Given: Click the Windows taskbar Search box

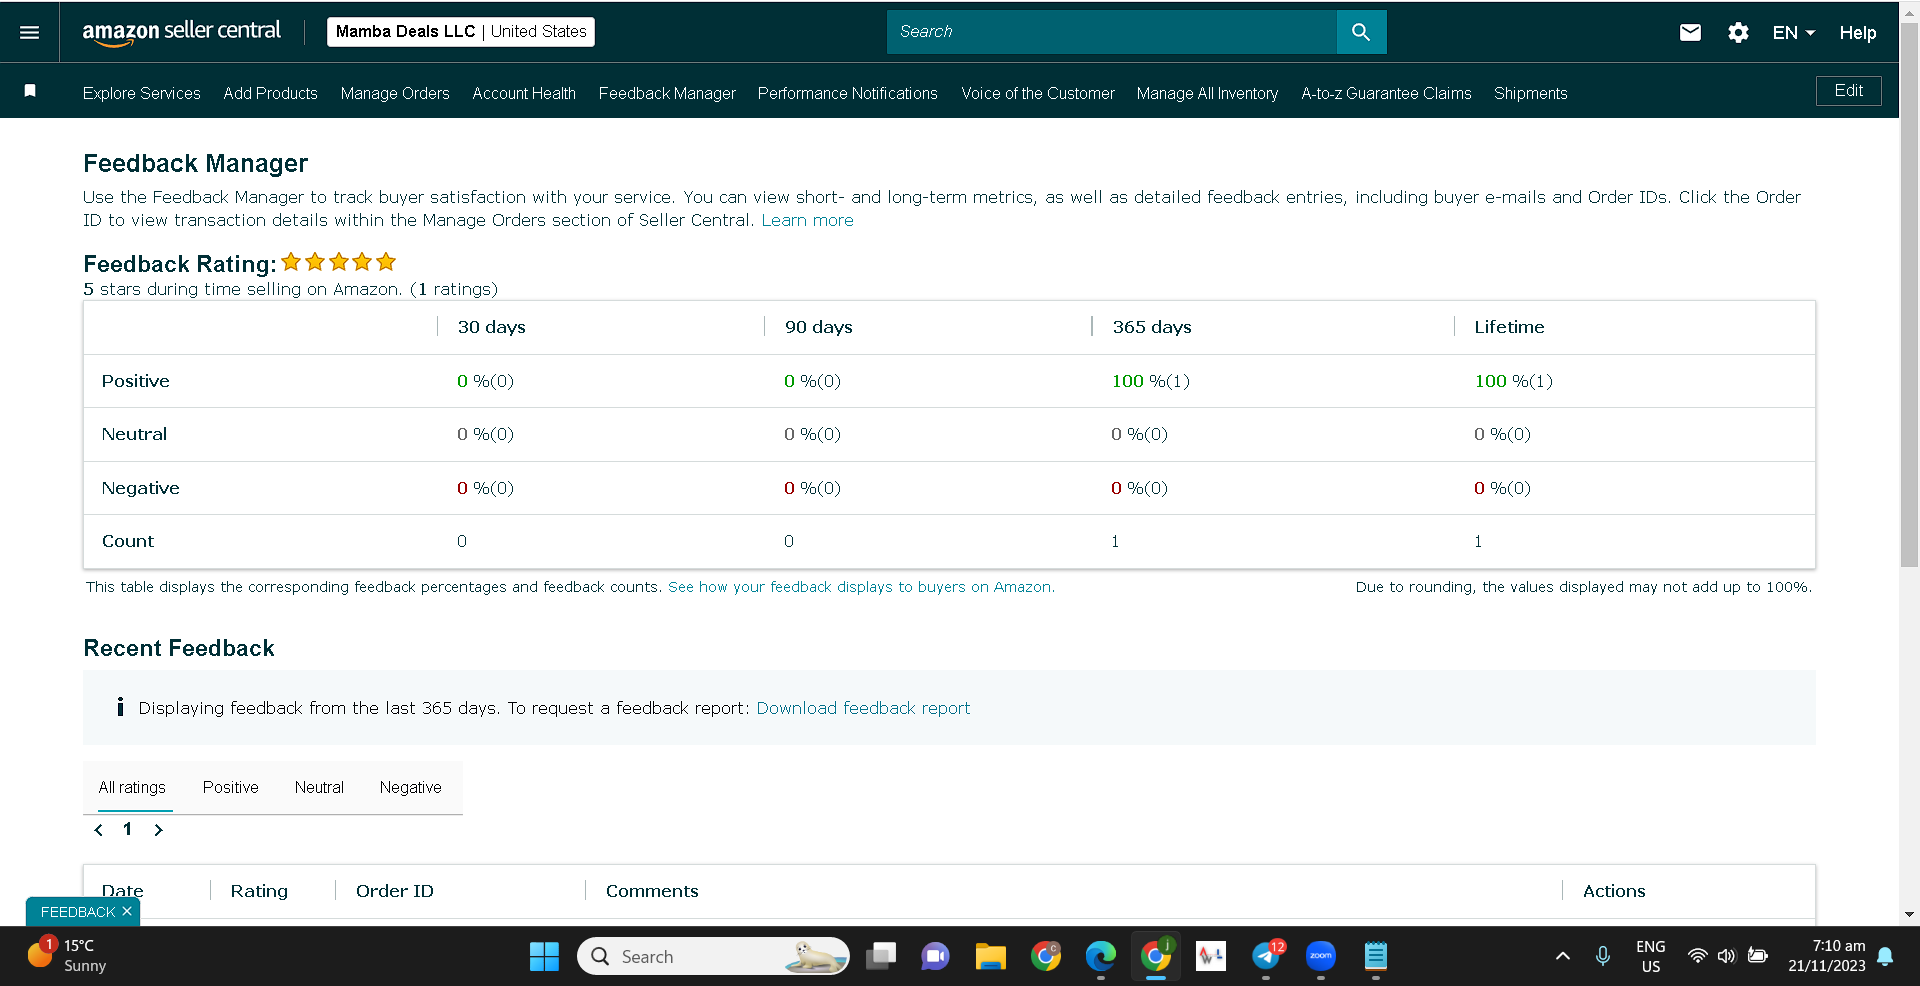Looking at the screenshot, I should tap(713, 957).
